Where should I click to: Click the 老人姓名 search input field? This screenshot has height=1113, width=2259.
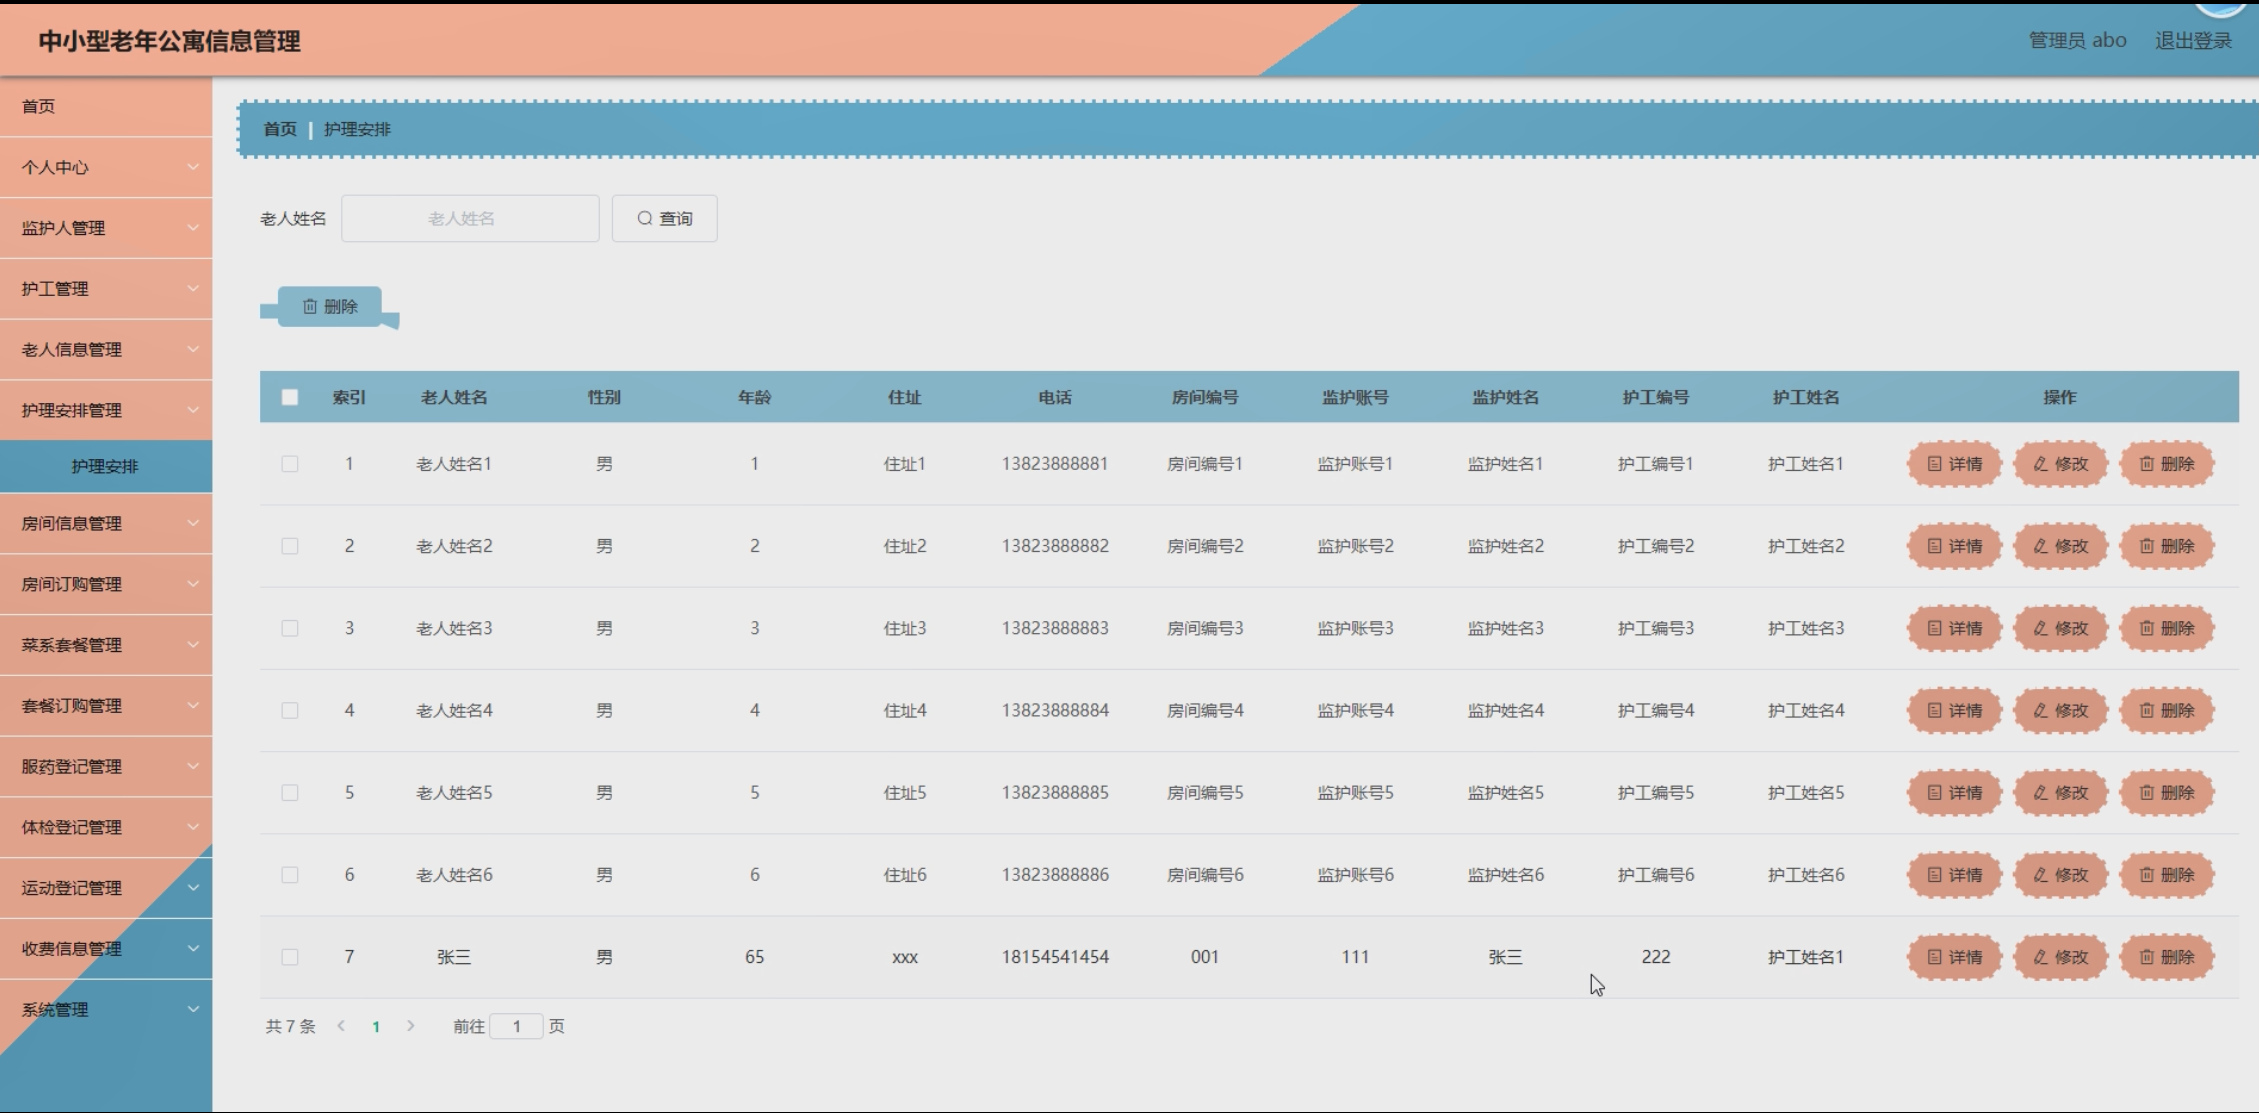point(469,218)
